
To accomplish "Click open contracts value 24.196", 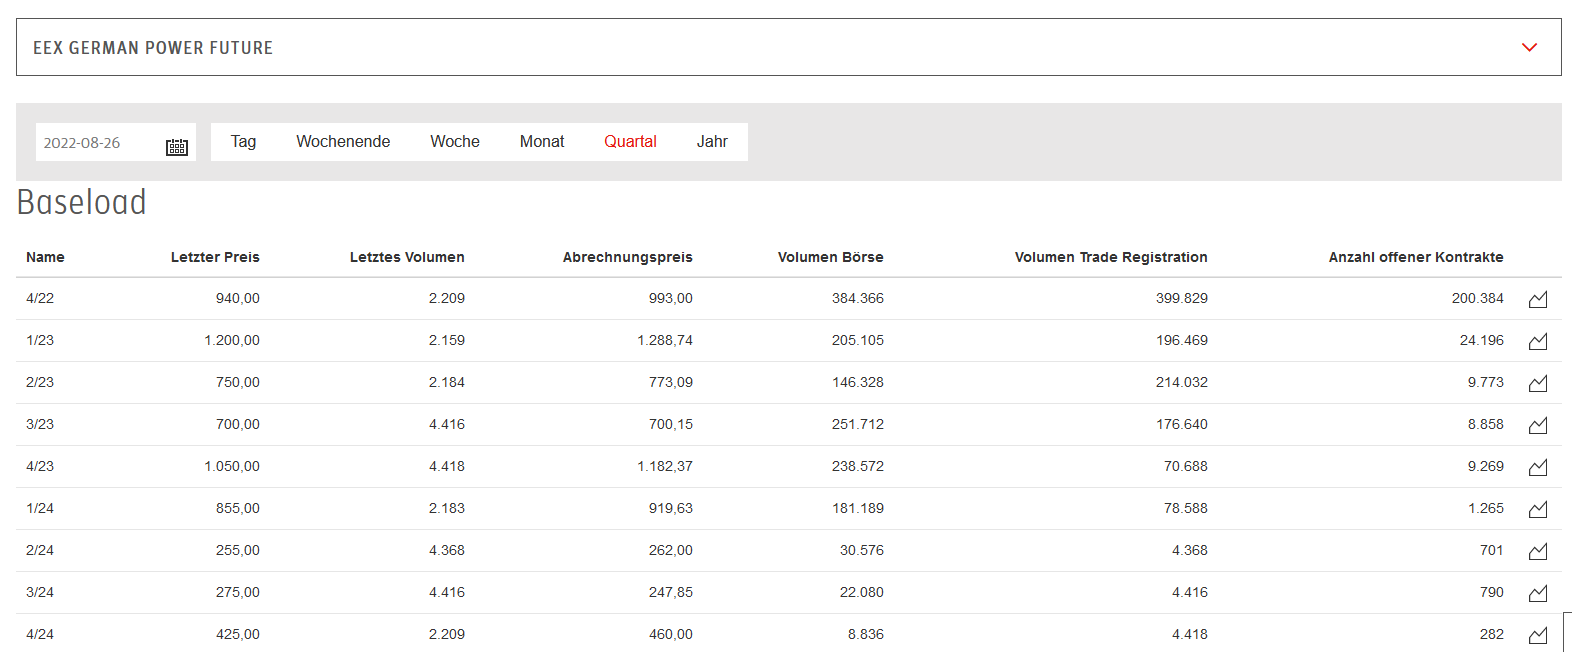I will pyautogui.click(x=1482, y=340).
